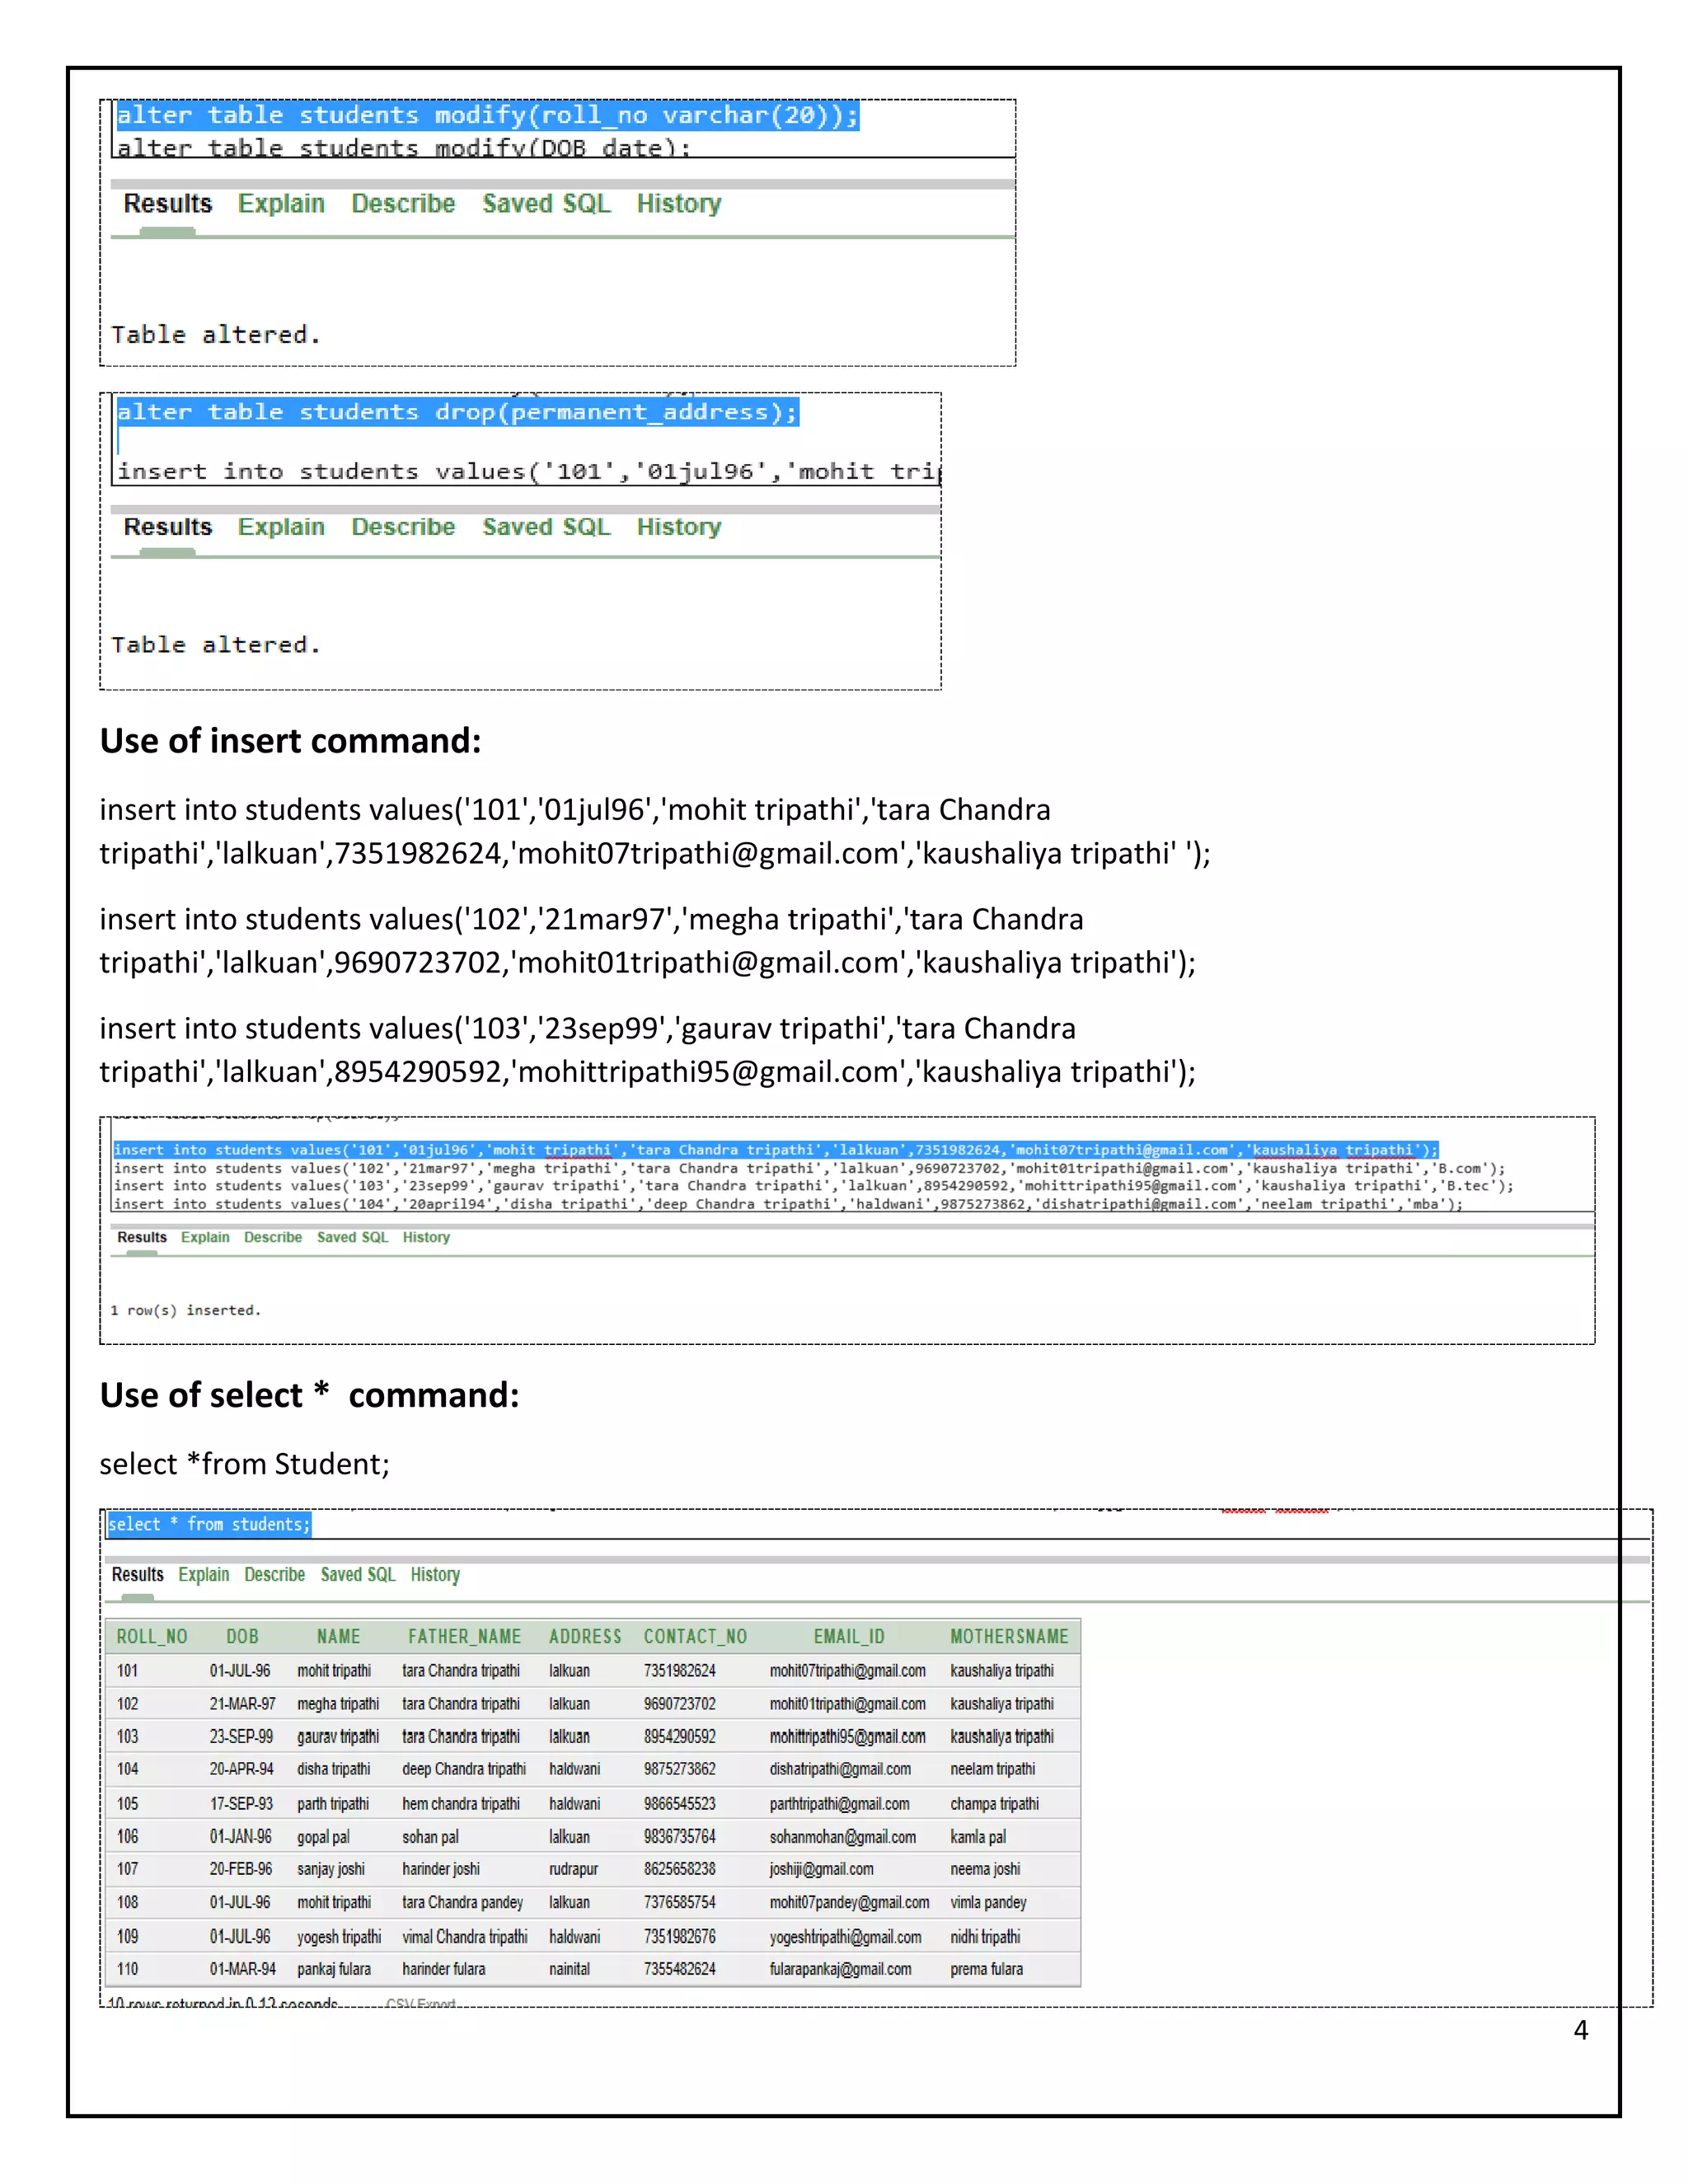Click 'Use of select * command:' heading

tap(309, 1394)
